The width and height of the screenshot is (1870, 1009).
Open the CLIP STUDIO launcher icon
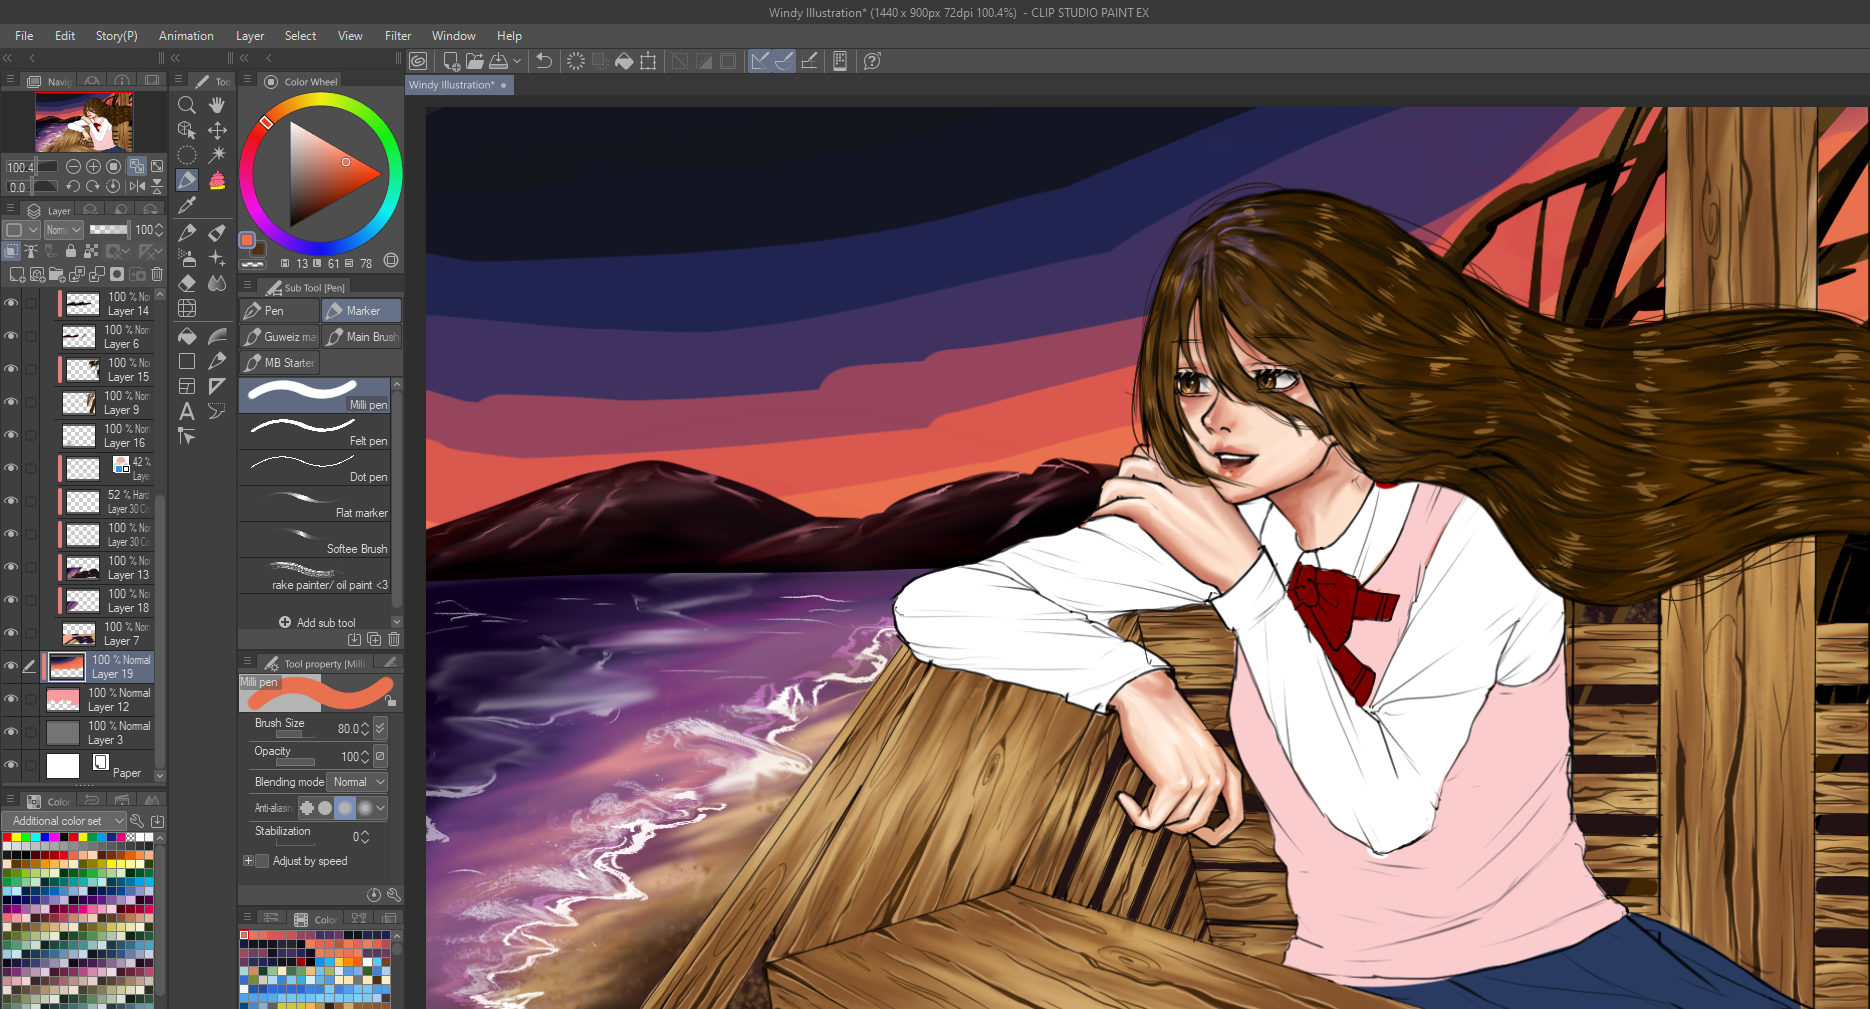point(418,61)
